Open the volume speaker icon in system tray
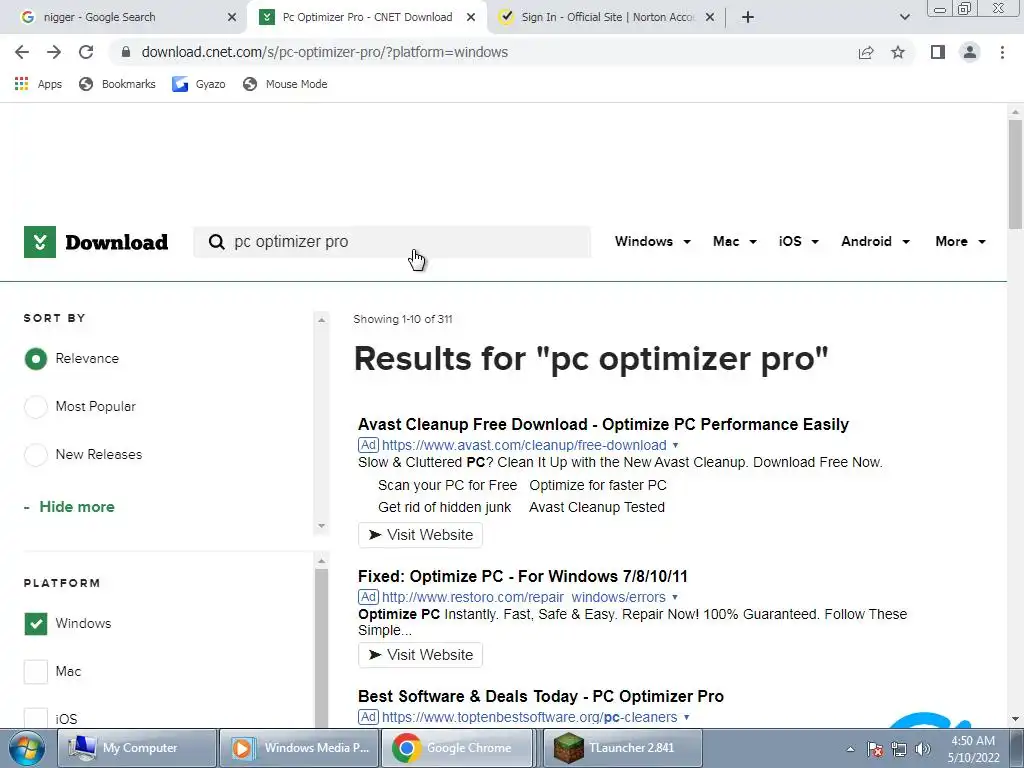Screen dimensions: 1024x768 tap(922, 749)
